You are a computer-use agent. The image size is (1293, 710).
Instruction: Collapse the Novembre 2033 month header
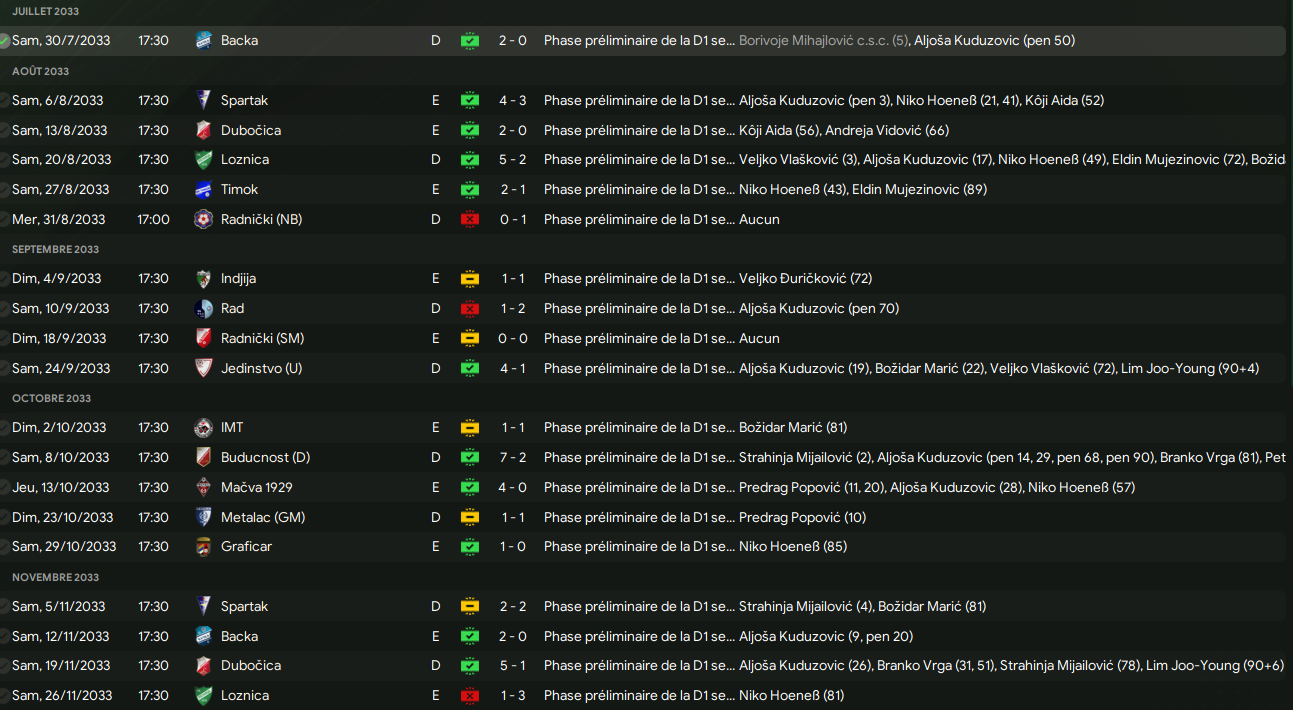pos(56,578)
